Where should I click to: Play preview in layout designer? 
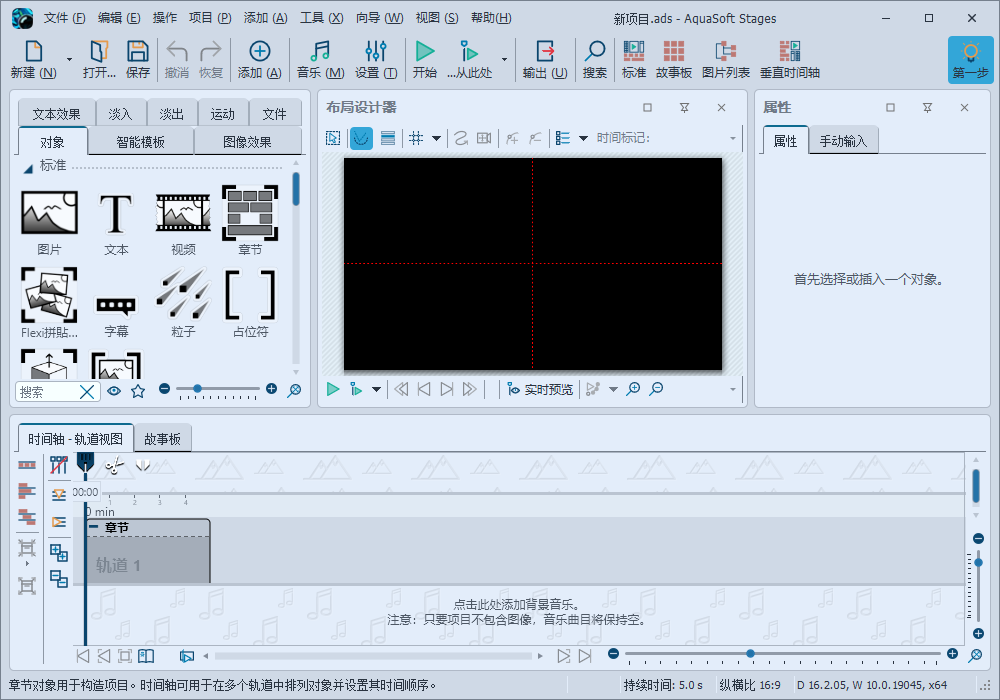click(x=333, y=389)
